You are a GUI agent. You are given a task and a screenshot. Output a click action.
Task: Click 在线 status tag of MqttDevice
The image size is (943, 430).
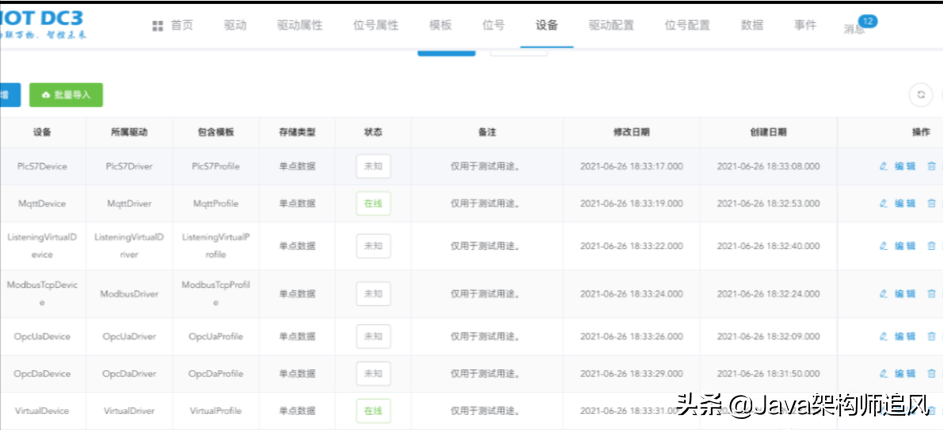373,203
